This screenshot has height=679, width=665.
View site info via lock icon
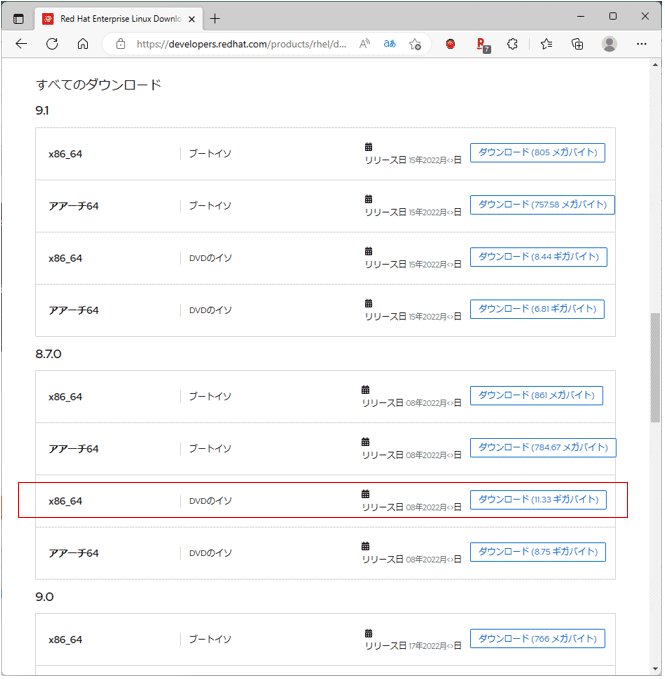[x=121, y=44]
